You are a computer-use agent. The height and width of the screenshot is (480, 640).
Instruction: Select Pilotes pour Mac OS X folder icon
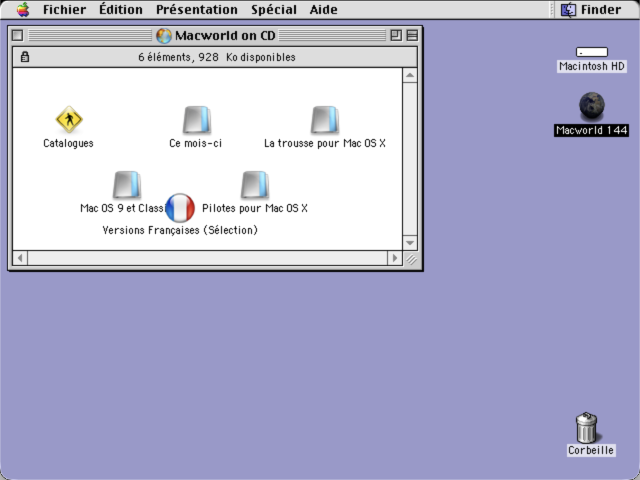pos(255,184)
